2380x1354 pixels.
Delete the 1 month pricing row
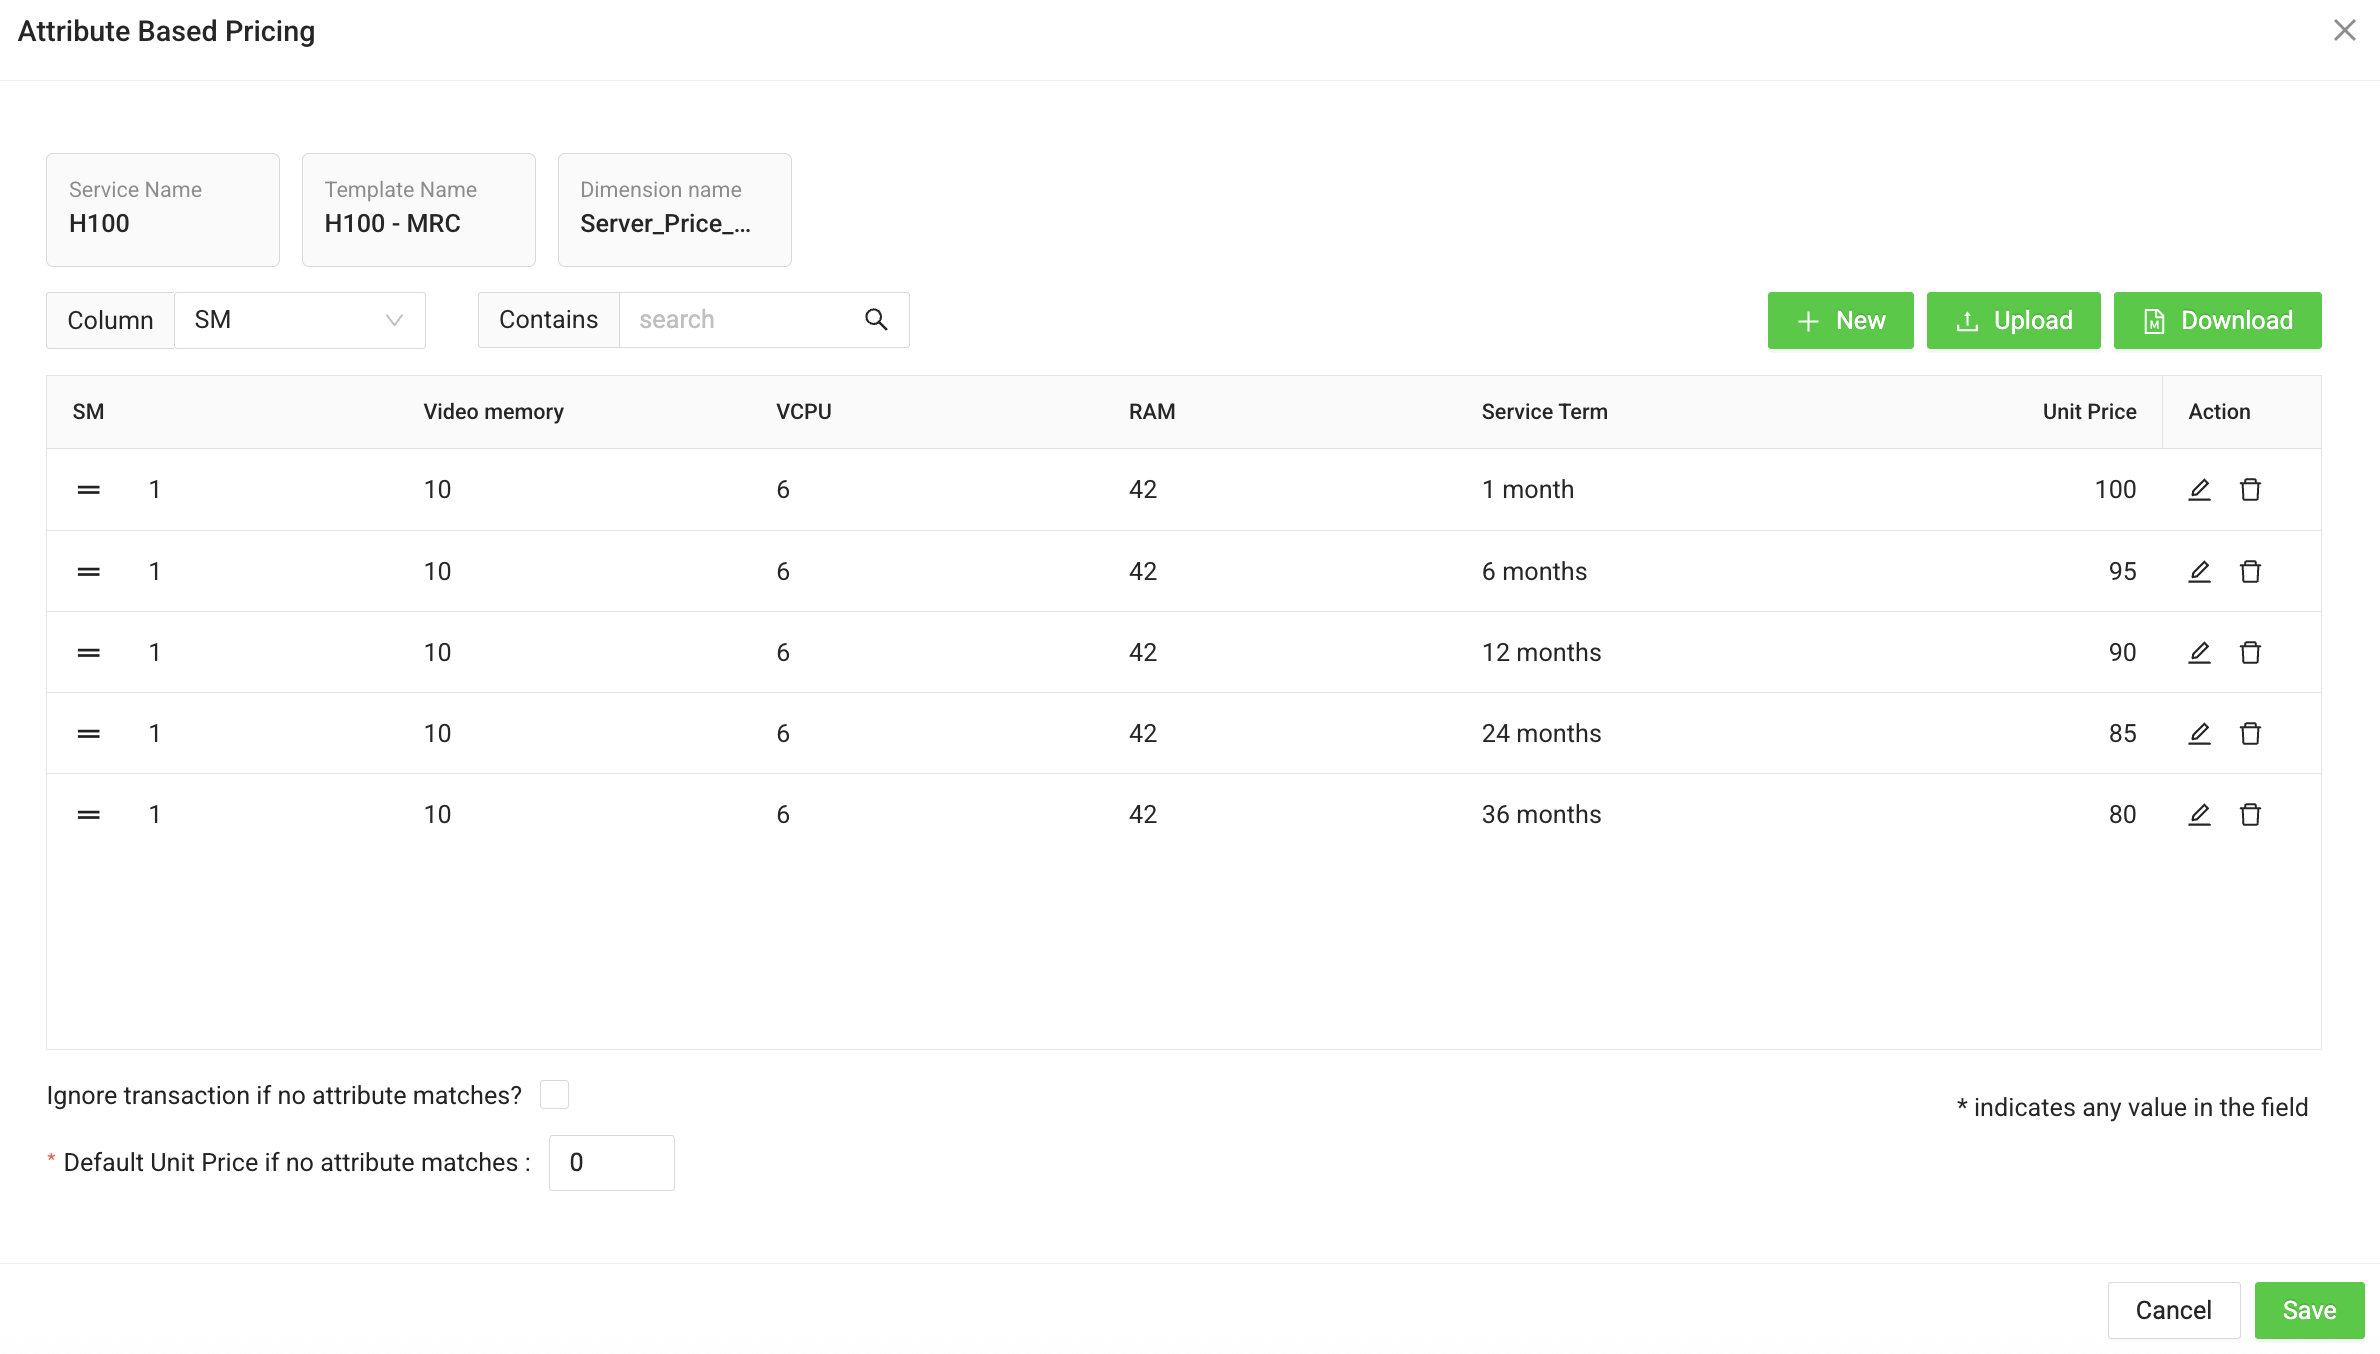click(2251, 489)
